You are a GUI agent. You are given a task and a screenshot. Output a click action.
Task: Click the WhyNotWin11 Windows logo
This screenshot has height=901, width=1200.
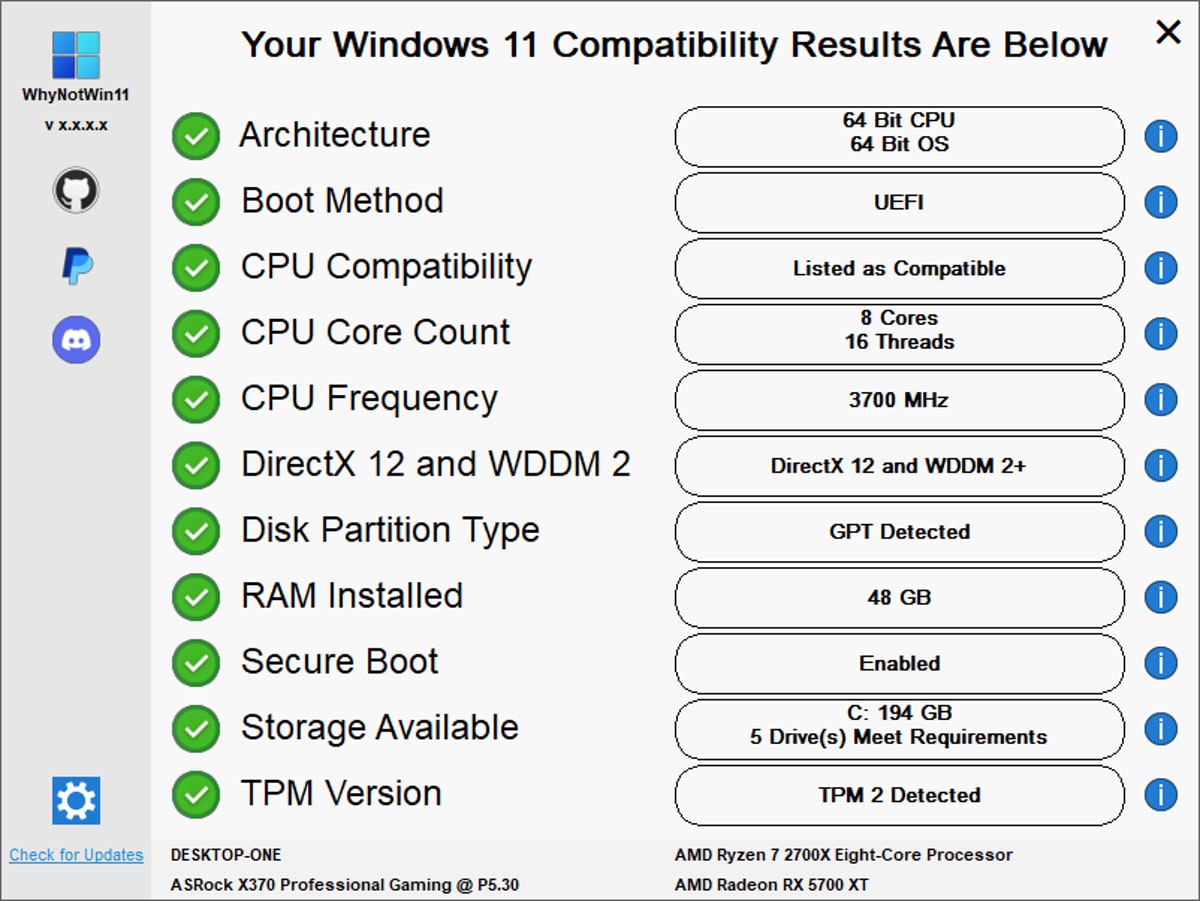pyautogui.click(x=76, y=55)
